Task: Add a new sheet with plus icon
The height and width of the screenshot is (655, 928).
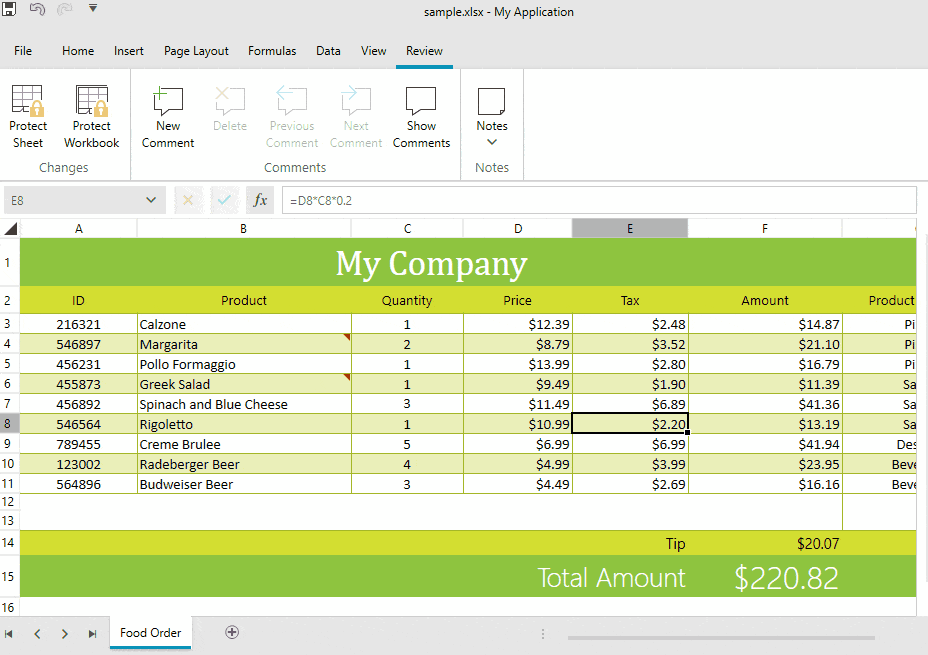Action: 232,632
